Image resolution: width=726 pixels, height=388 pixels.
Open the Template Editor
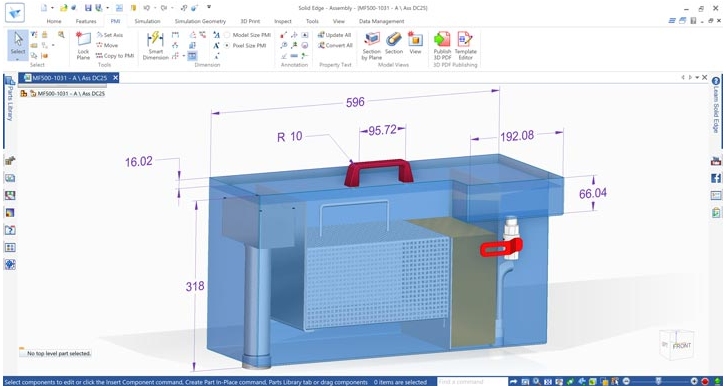(x=465, y=45)
